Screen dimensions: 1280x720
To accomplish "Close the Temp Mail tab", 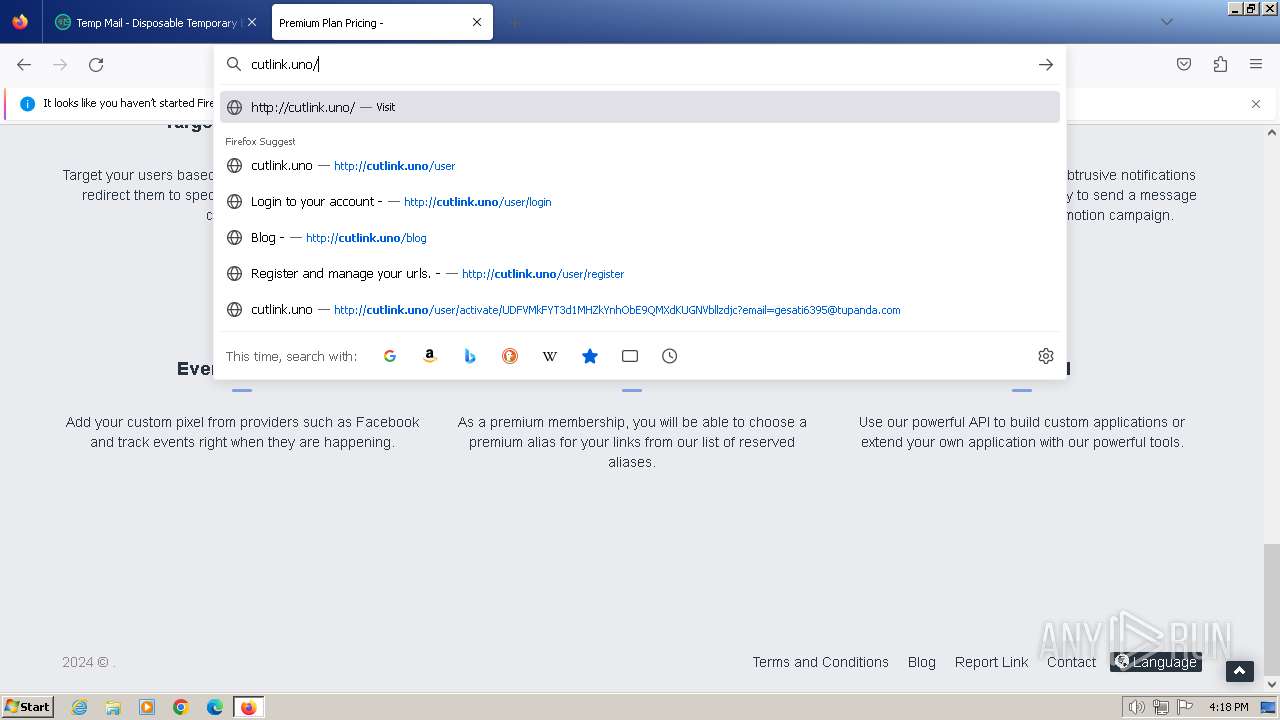I will pos(251,22).
